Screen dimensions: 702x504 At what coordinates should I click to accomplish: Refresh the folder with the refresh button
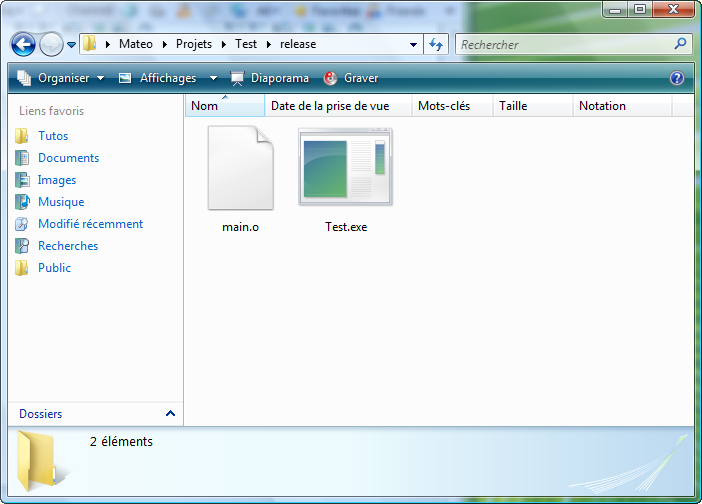click(436, 44)
